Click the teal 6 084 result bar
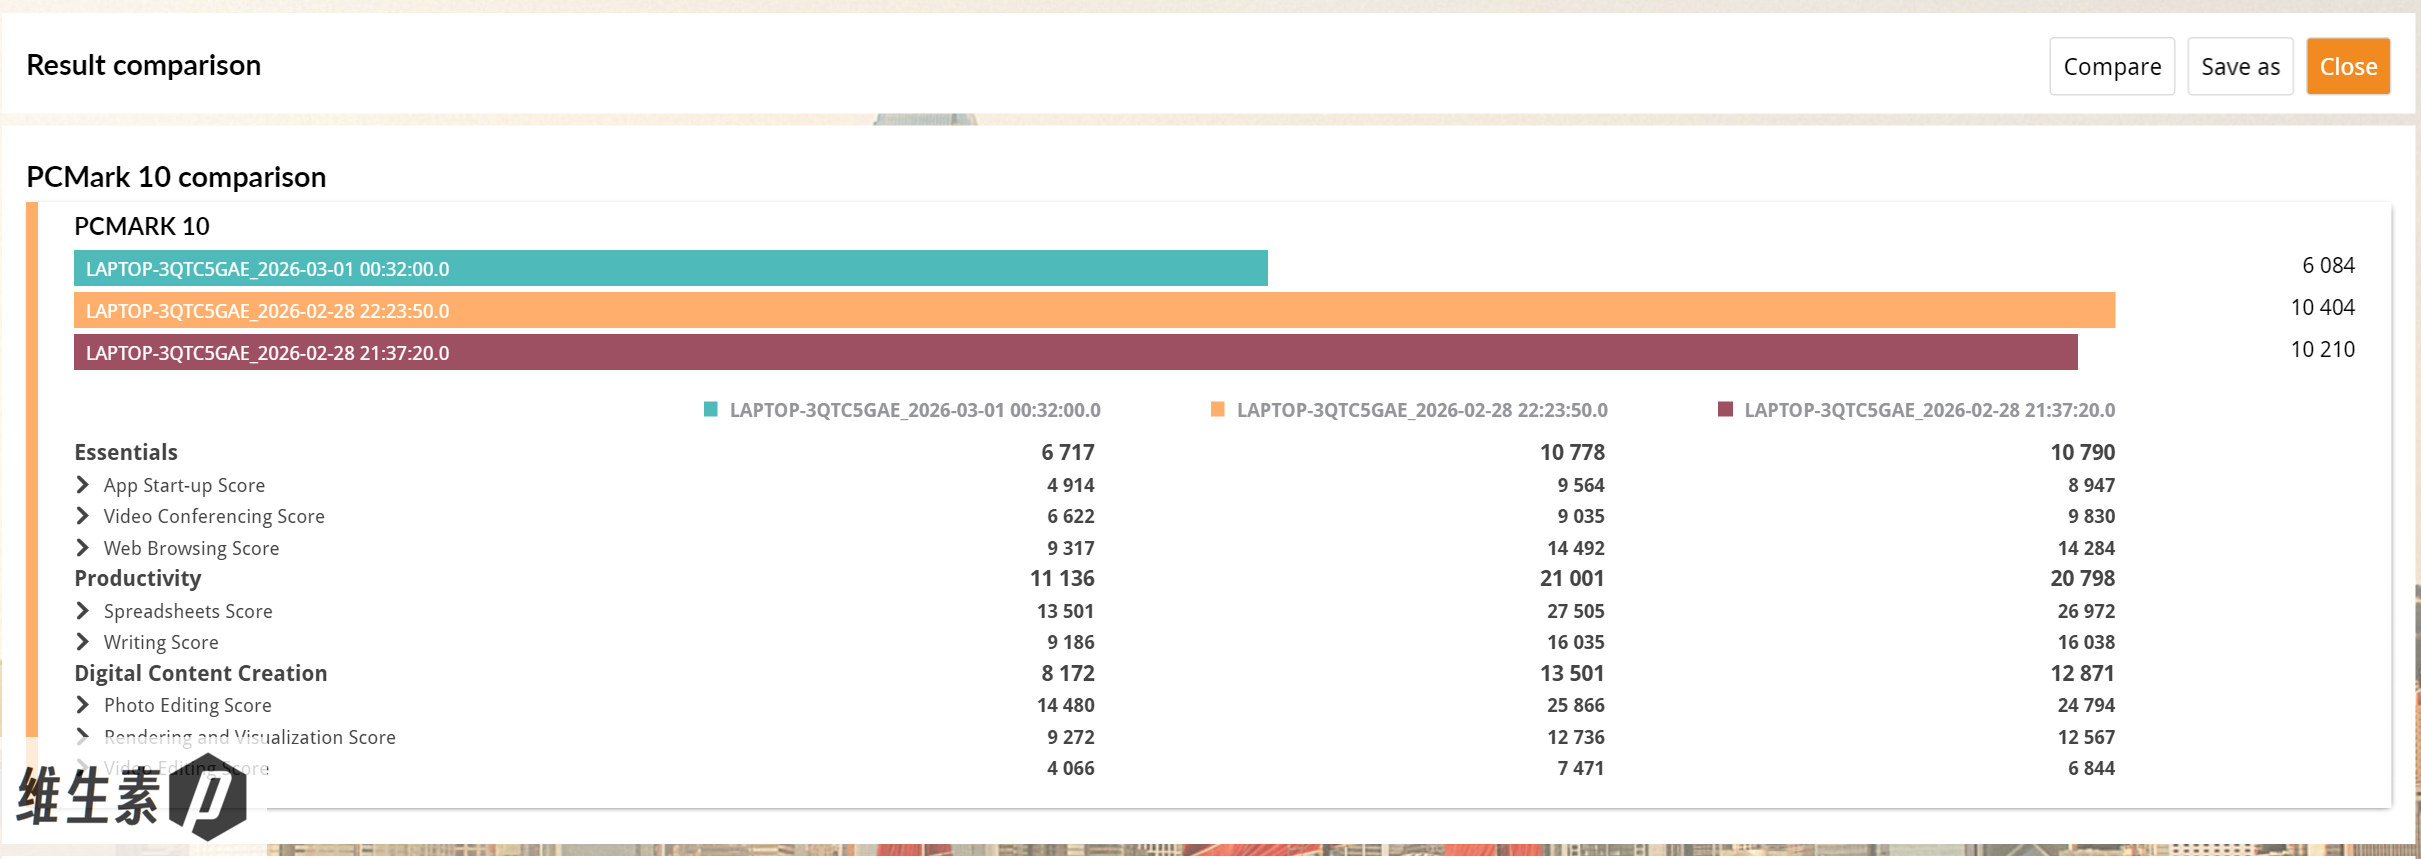The width and height of the screenshot is (2421, 859). point(670,269)
